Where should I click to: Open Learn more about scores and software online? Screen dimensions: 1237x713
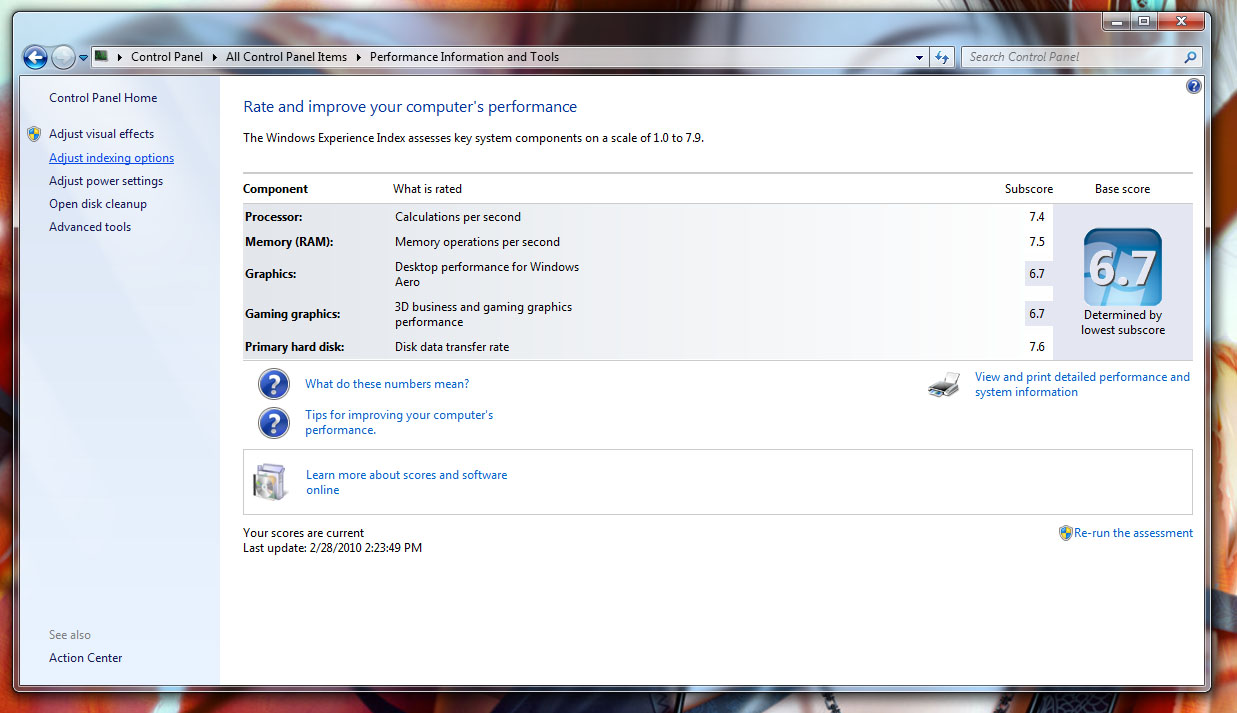tap(406, 482)
